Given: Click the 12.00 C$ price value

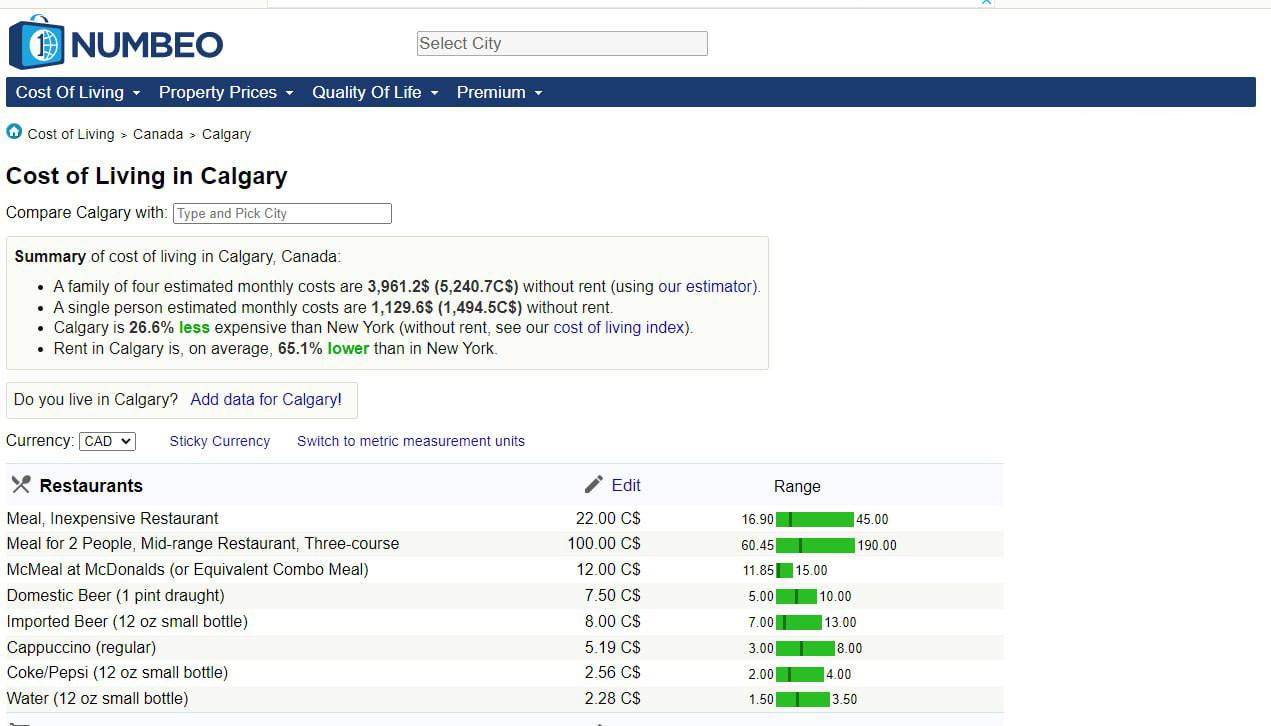Looking at the screenshot, I should [x=608, y=570].
